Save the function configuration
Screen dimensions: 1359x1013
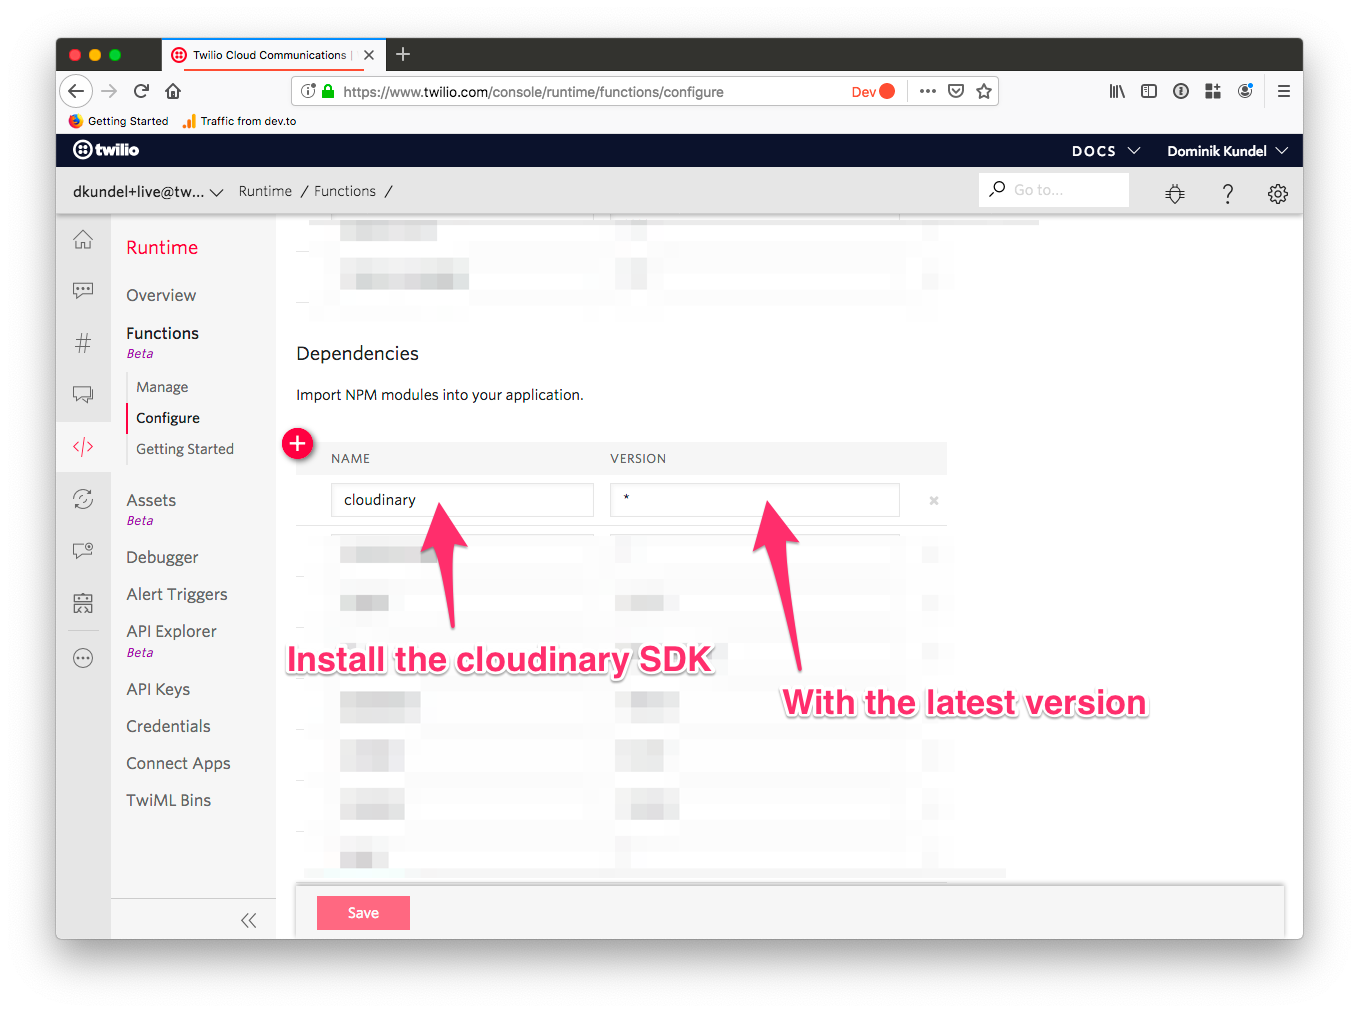click(363, 913)
